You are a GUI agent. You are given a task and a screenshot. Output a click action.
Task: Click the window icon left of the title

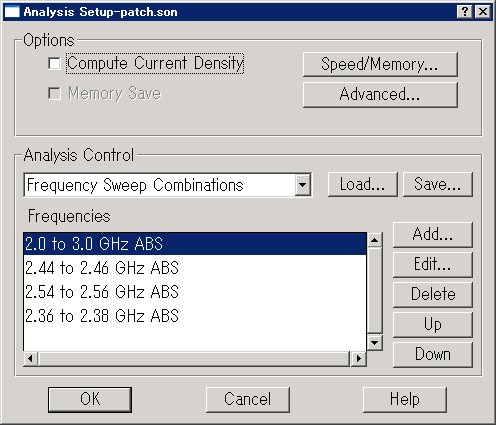(12, 12)
